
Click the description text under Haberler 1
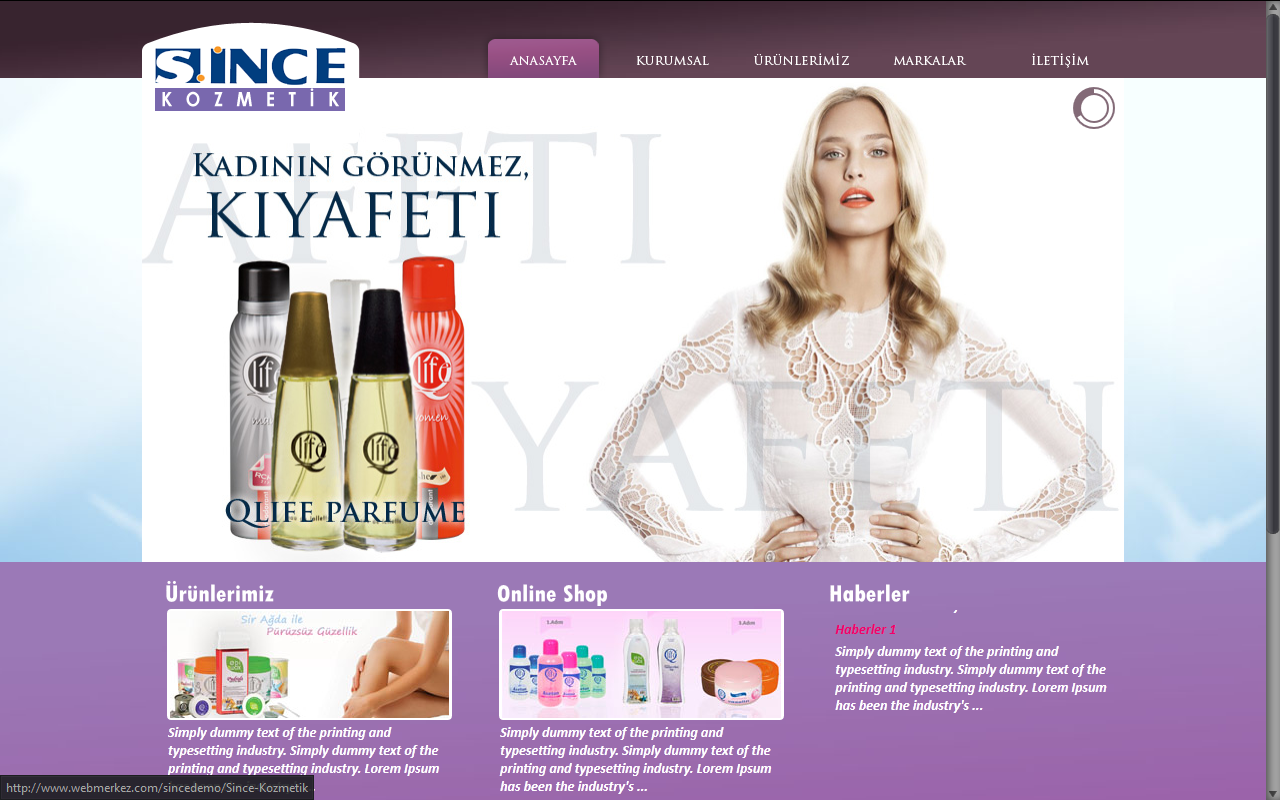click(x=971, y=678)
